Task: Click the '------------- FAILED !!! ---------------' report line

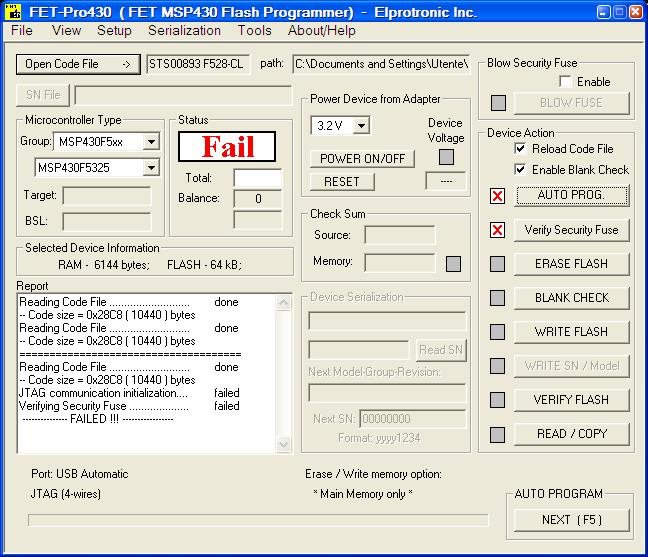Action: (98, 419)
